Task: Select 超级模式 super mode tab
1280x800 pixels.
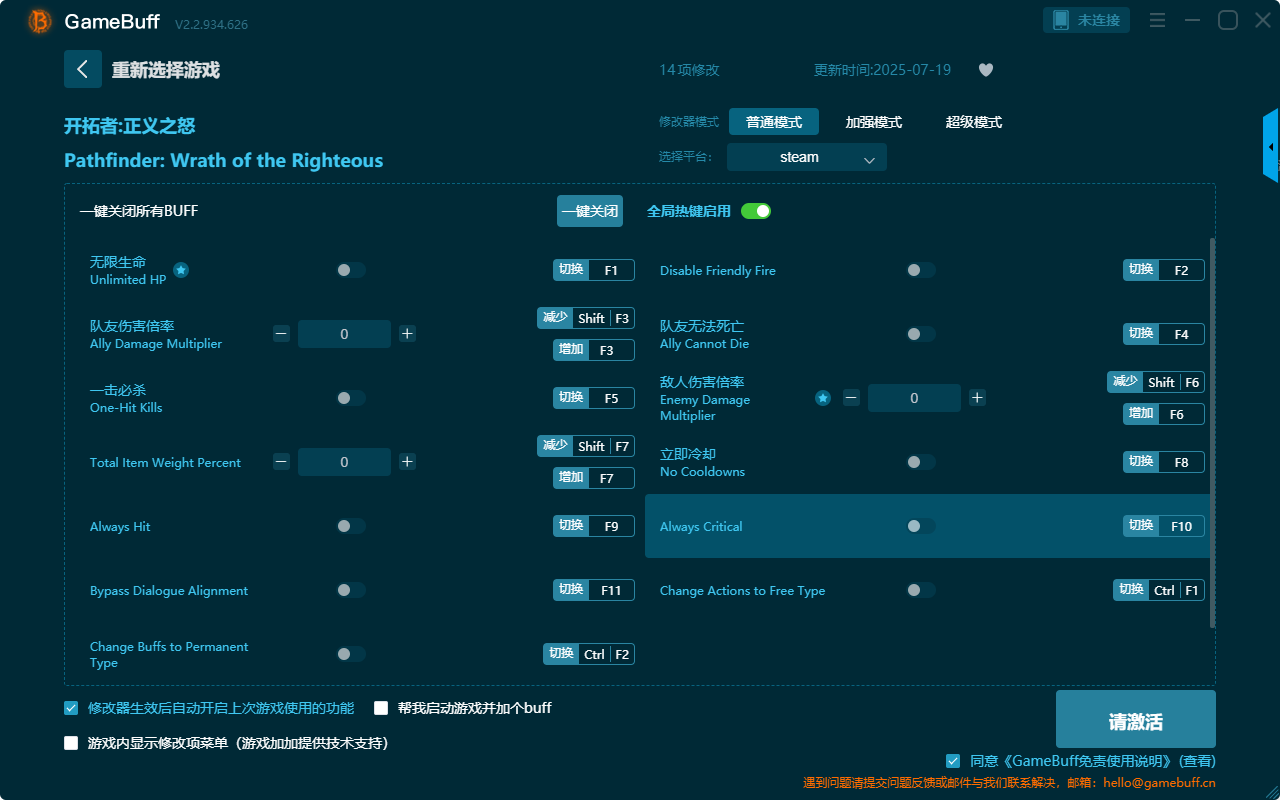Action: pyautogui.click(x=973, y=122)
